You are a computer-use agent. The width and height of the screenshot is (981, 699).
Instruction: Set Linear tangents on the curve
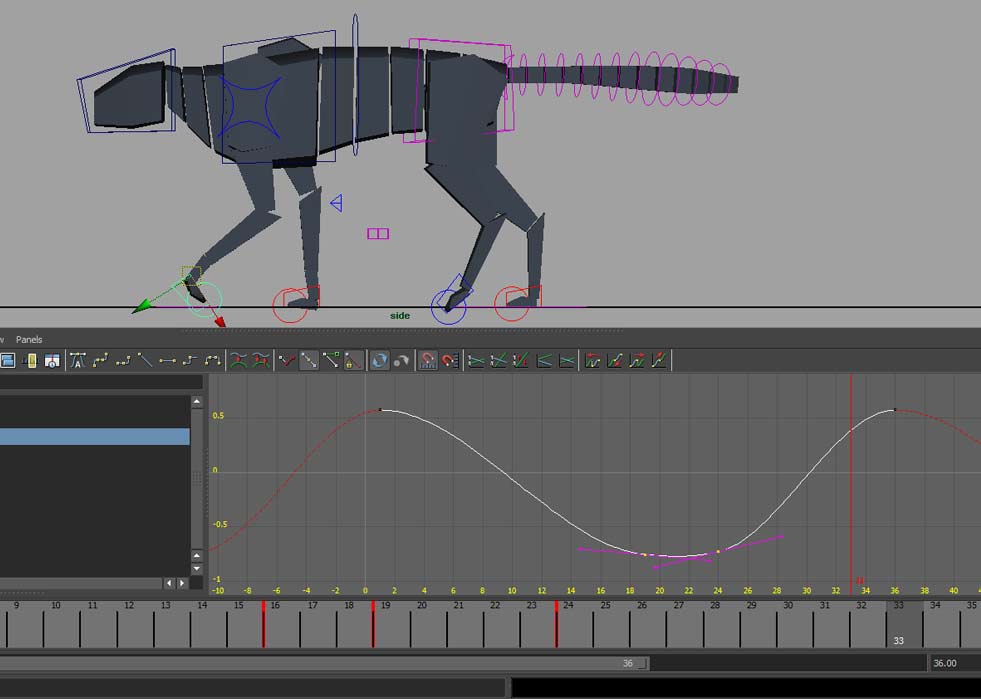(x=145, y=360)
